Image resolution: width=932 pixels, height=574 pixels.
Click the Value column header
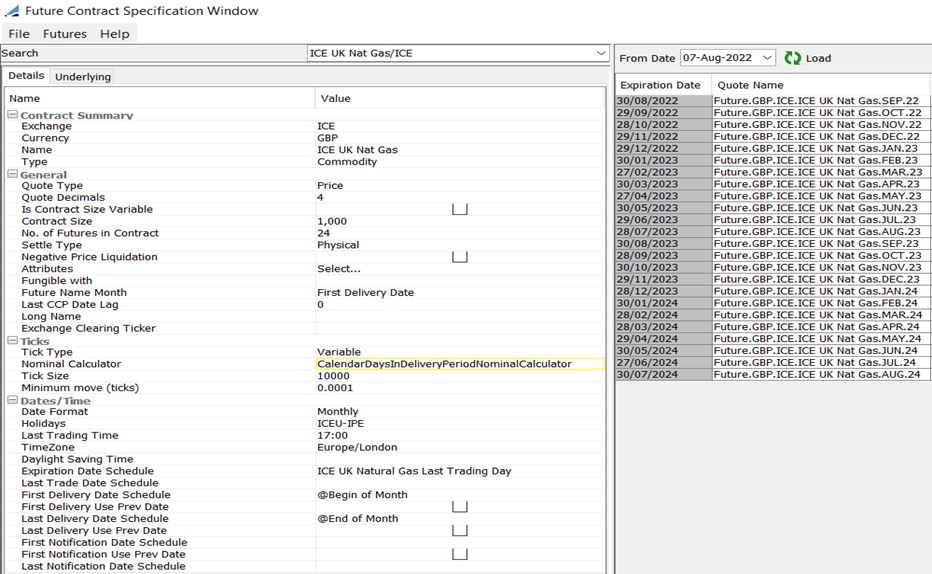coord(460,99)
